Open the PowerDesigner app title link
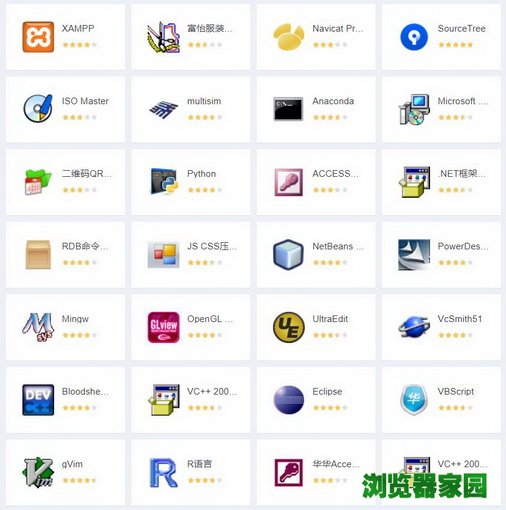506x510 pixels. tap(463, 246)
